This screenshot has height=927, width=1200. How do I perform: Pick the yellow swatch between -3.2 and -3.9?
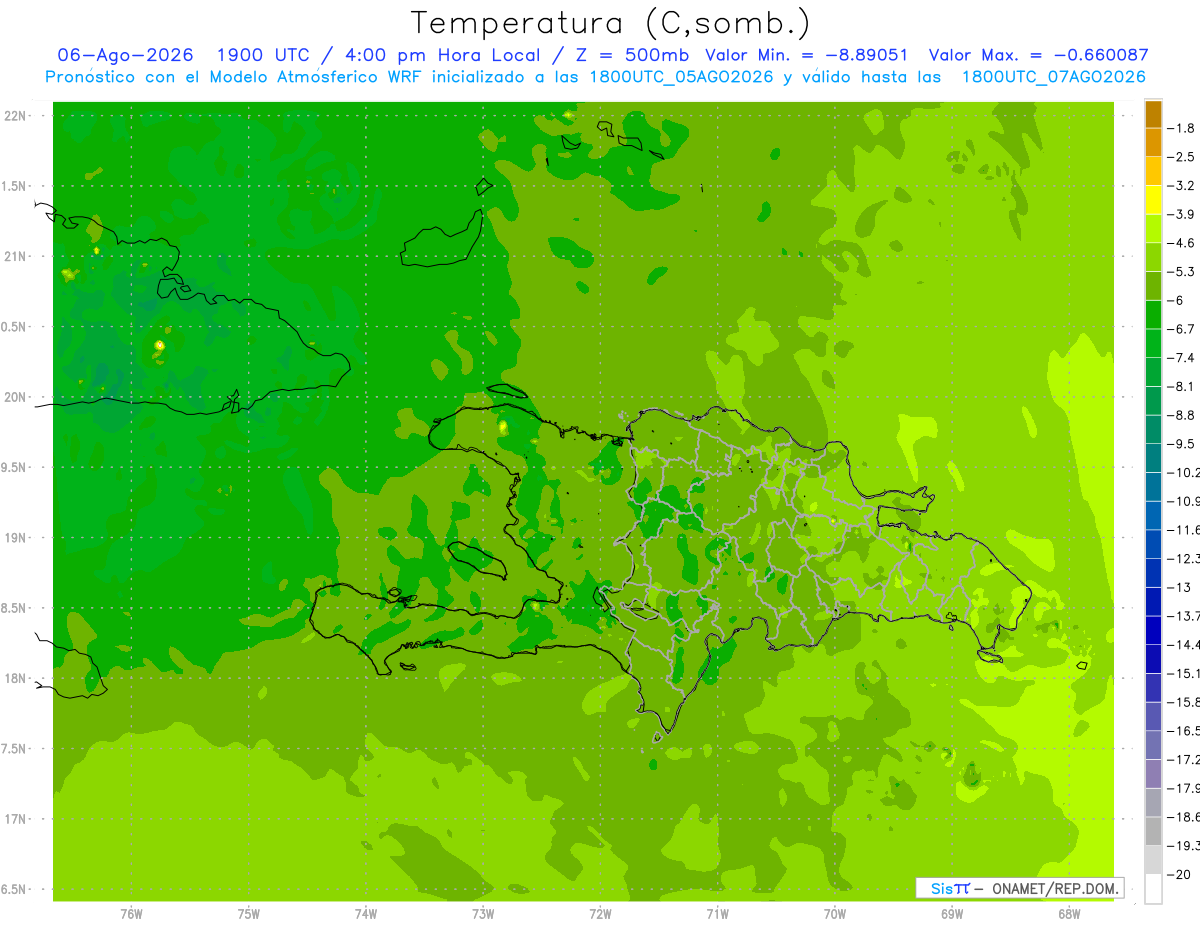click(x=1153, y=200)
